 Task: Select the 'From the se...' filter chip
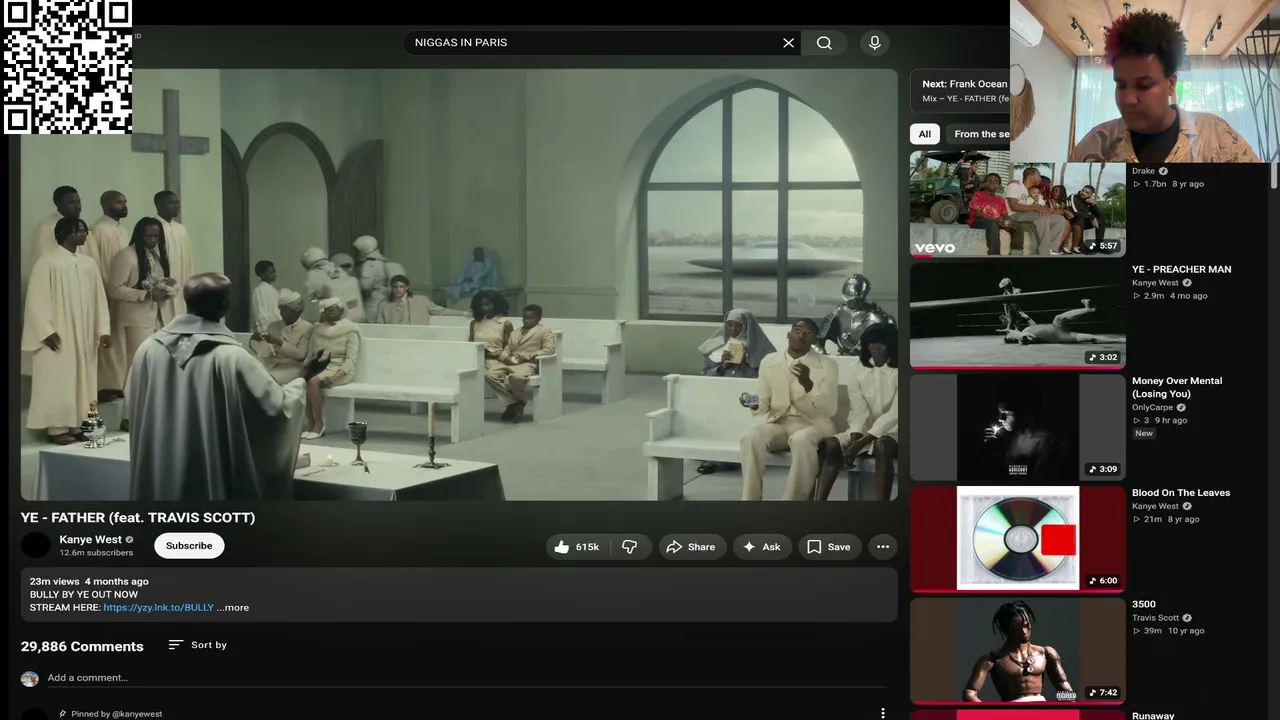981,134
